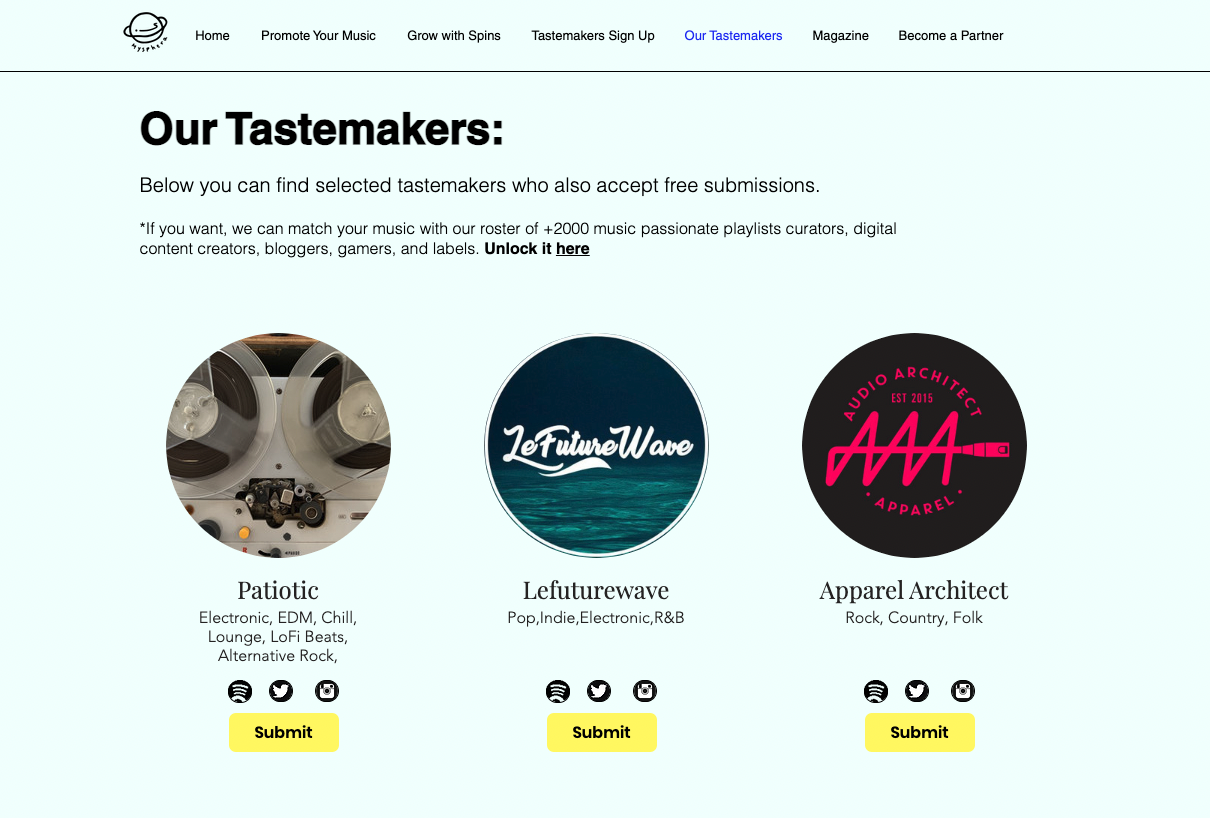The image size is (1210, 818).
Task: Open Patiotic's Instagram icon
Action: [x=327, y=691]
